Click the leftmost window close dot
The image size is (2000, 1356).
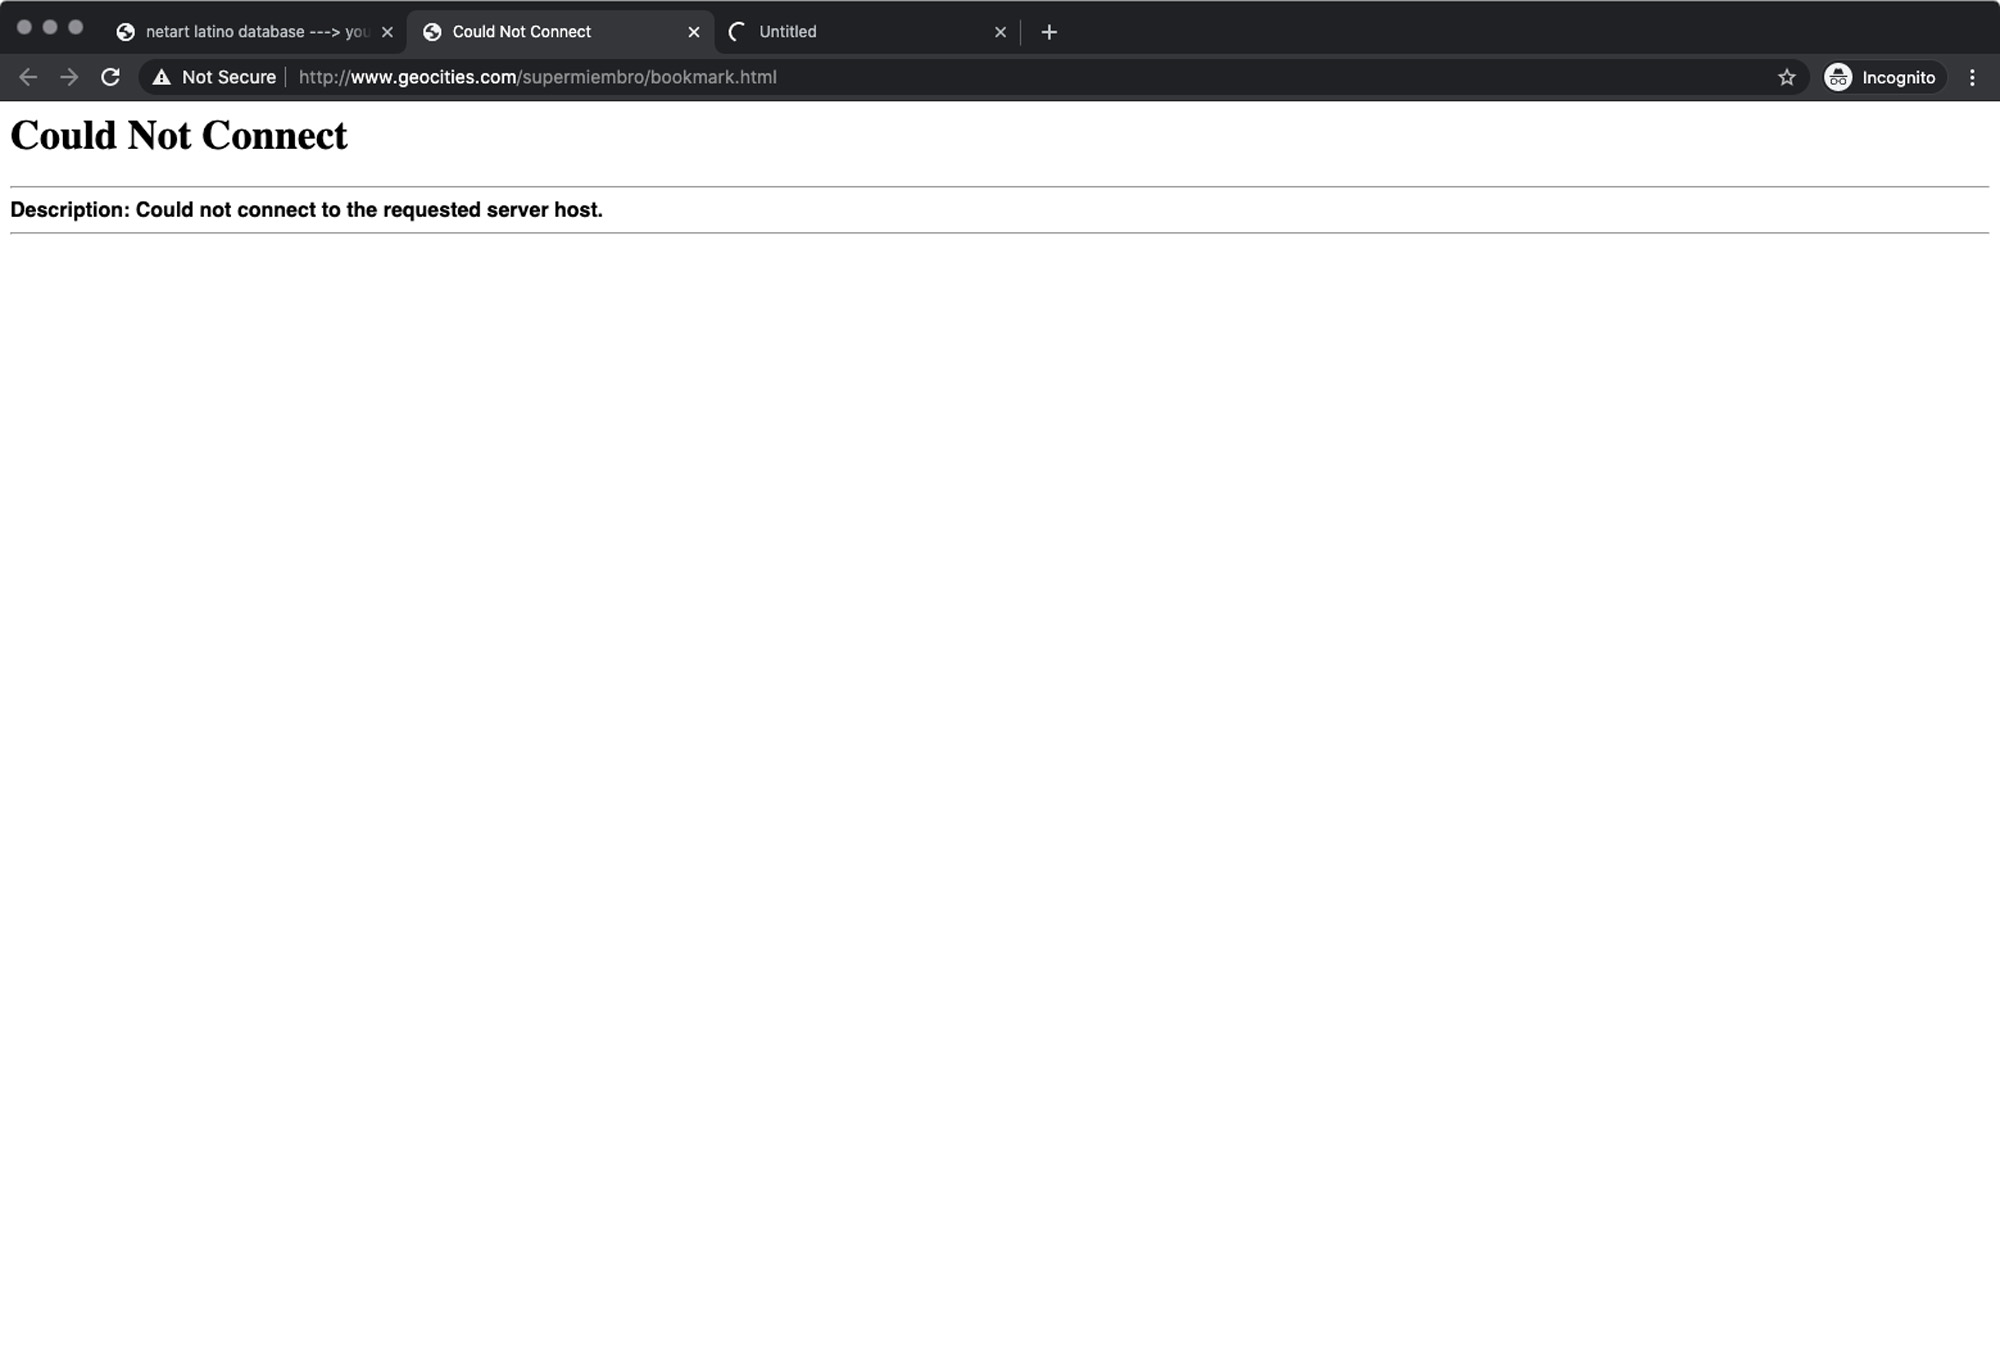24,27
